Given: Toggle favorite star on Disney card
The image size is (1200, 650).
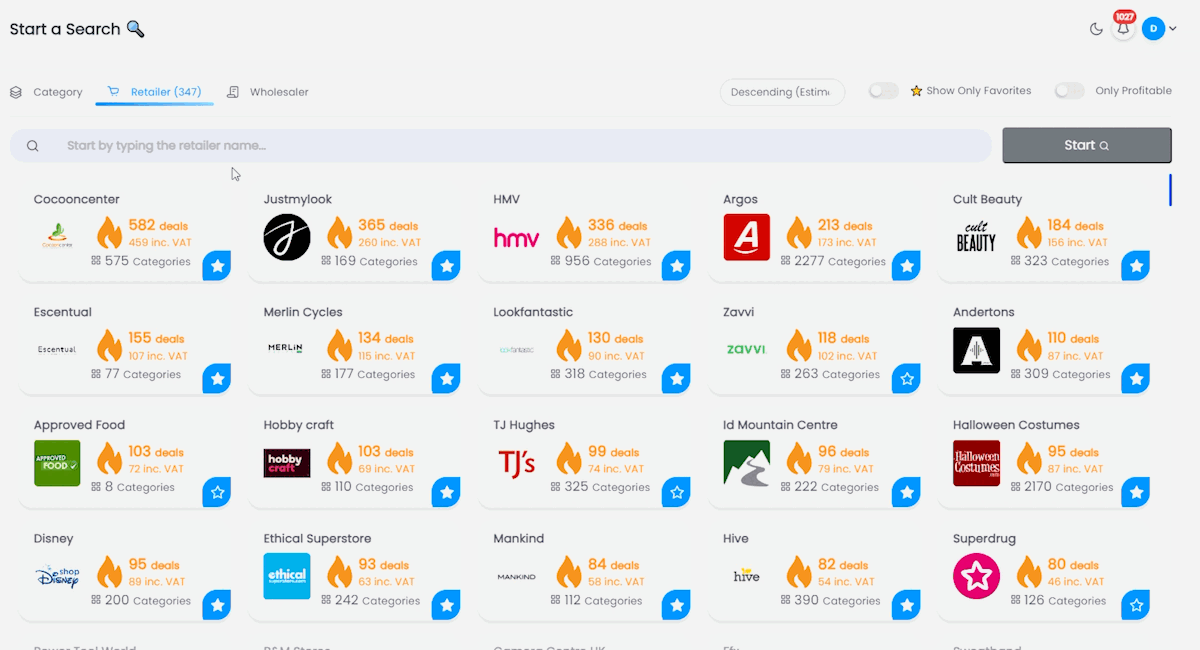Looking at the screenshot, I should [x=217, y=606].
